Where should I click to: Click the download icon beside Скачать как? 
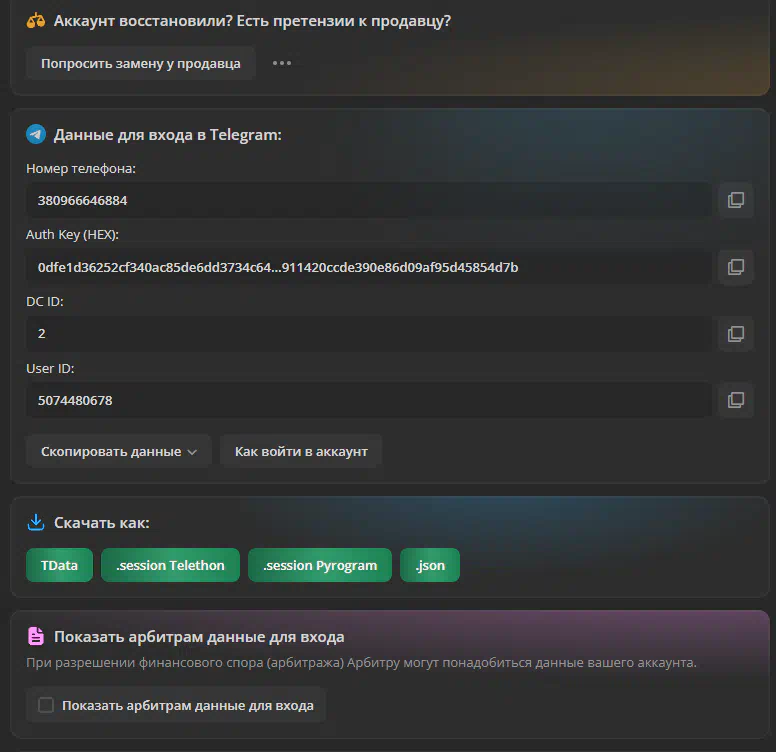(x=36, y=522)
